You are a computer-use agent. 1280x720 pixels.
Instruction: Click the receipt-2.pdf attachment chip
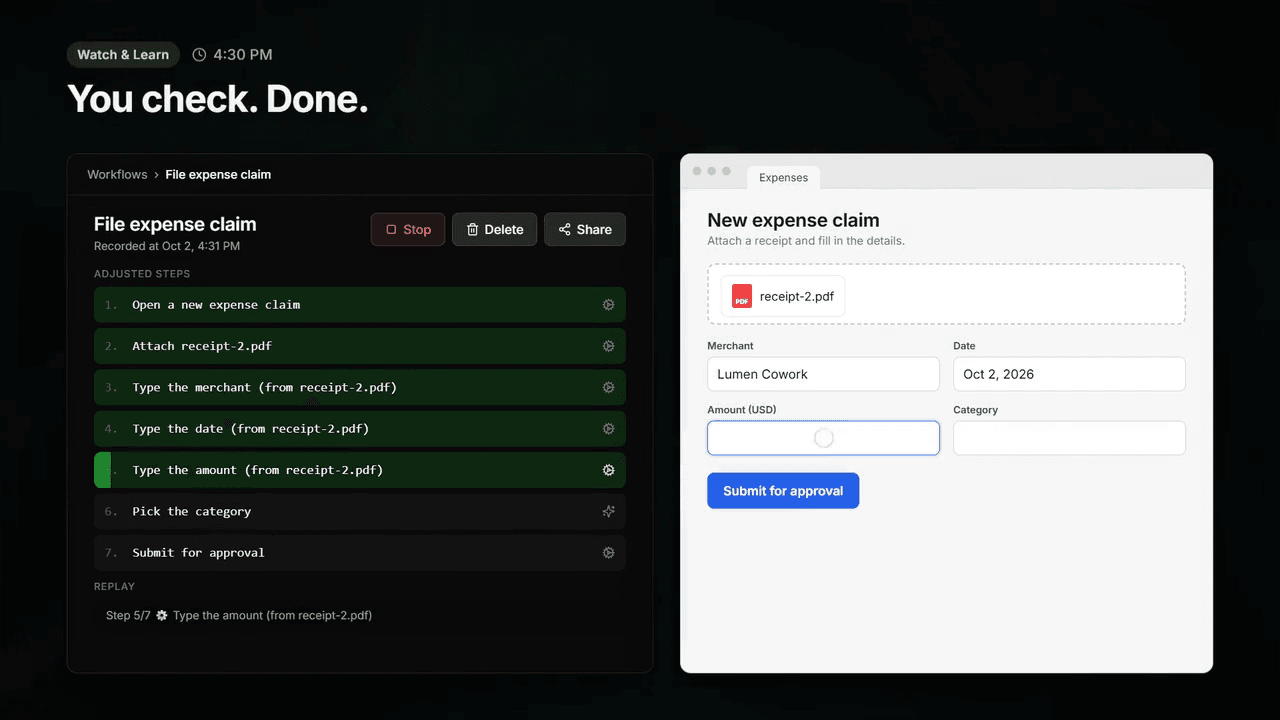782,296
